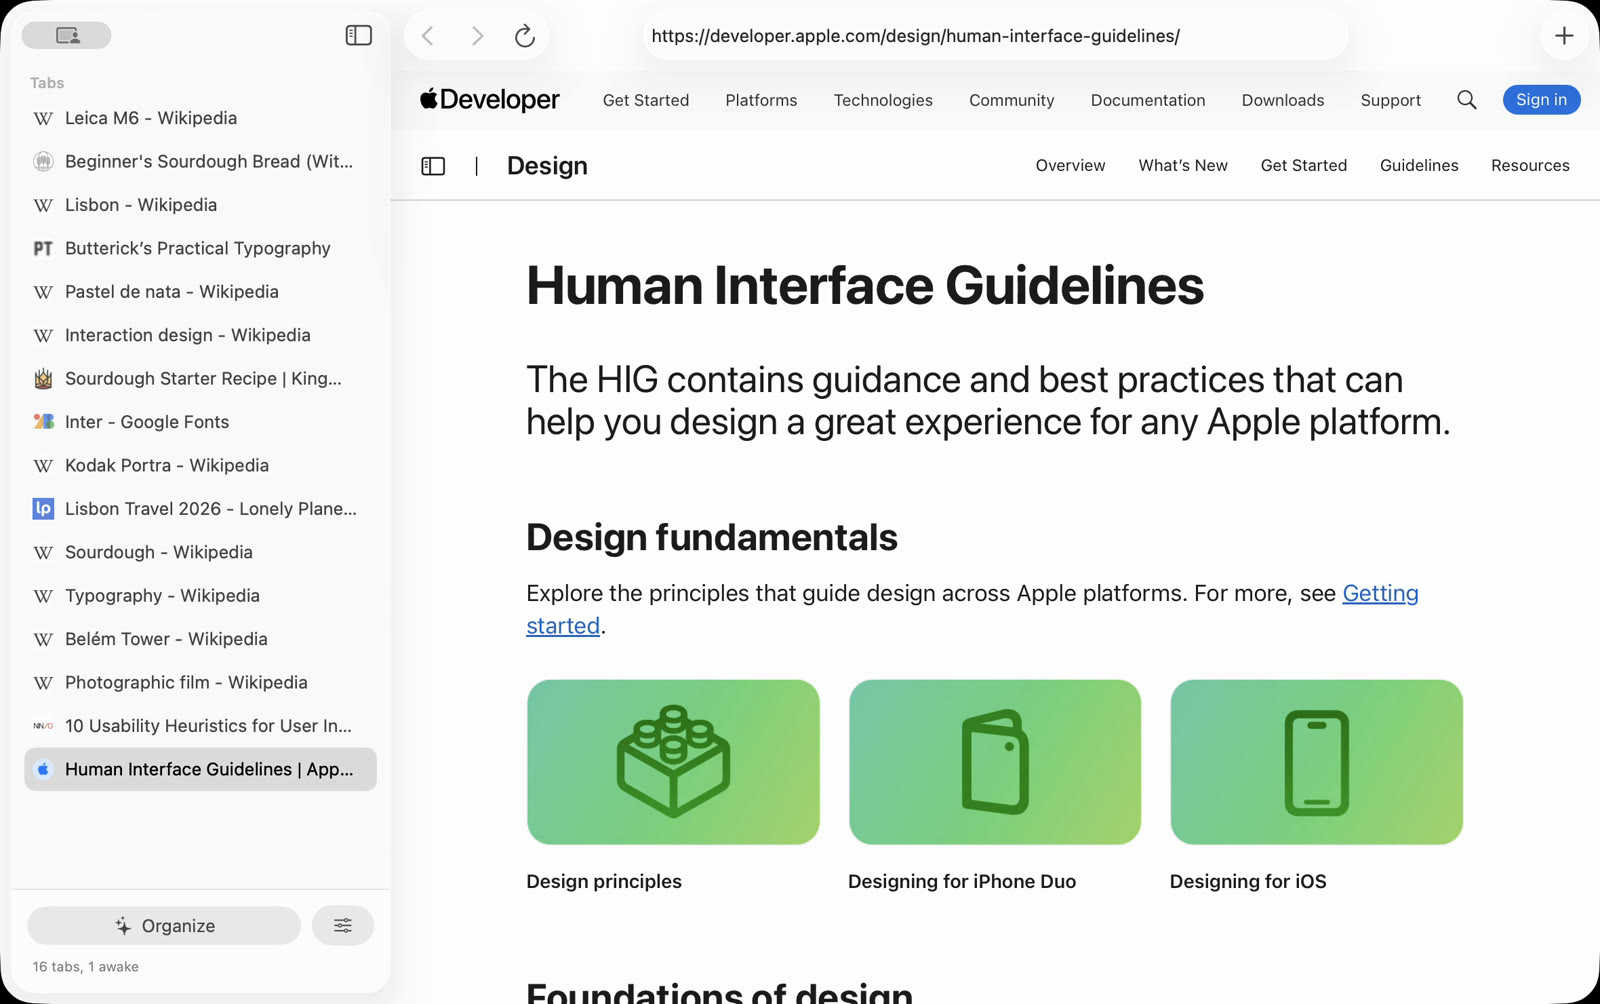Click the Apple Developer logo
The width and height of the screenshot is (1600, 1004).
489,100
